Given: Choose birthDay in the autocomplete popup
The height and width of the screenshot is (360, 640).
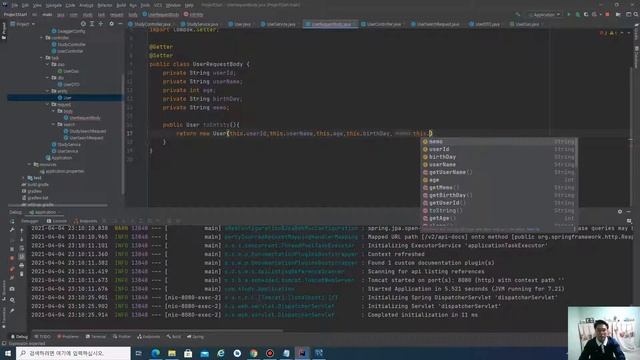Looking at the screenshot, I should 500,157.
